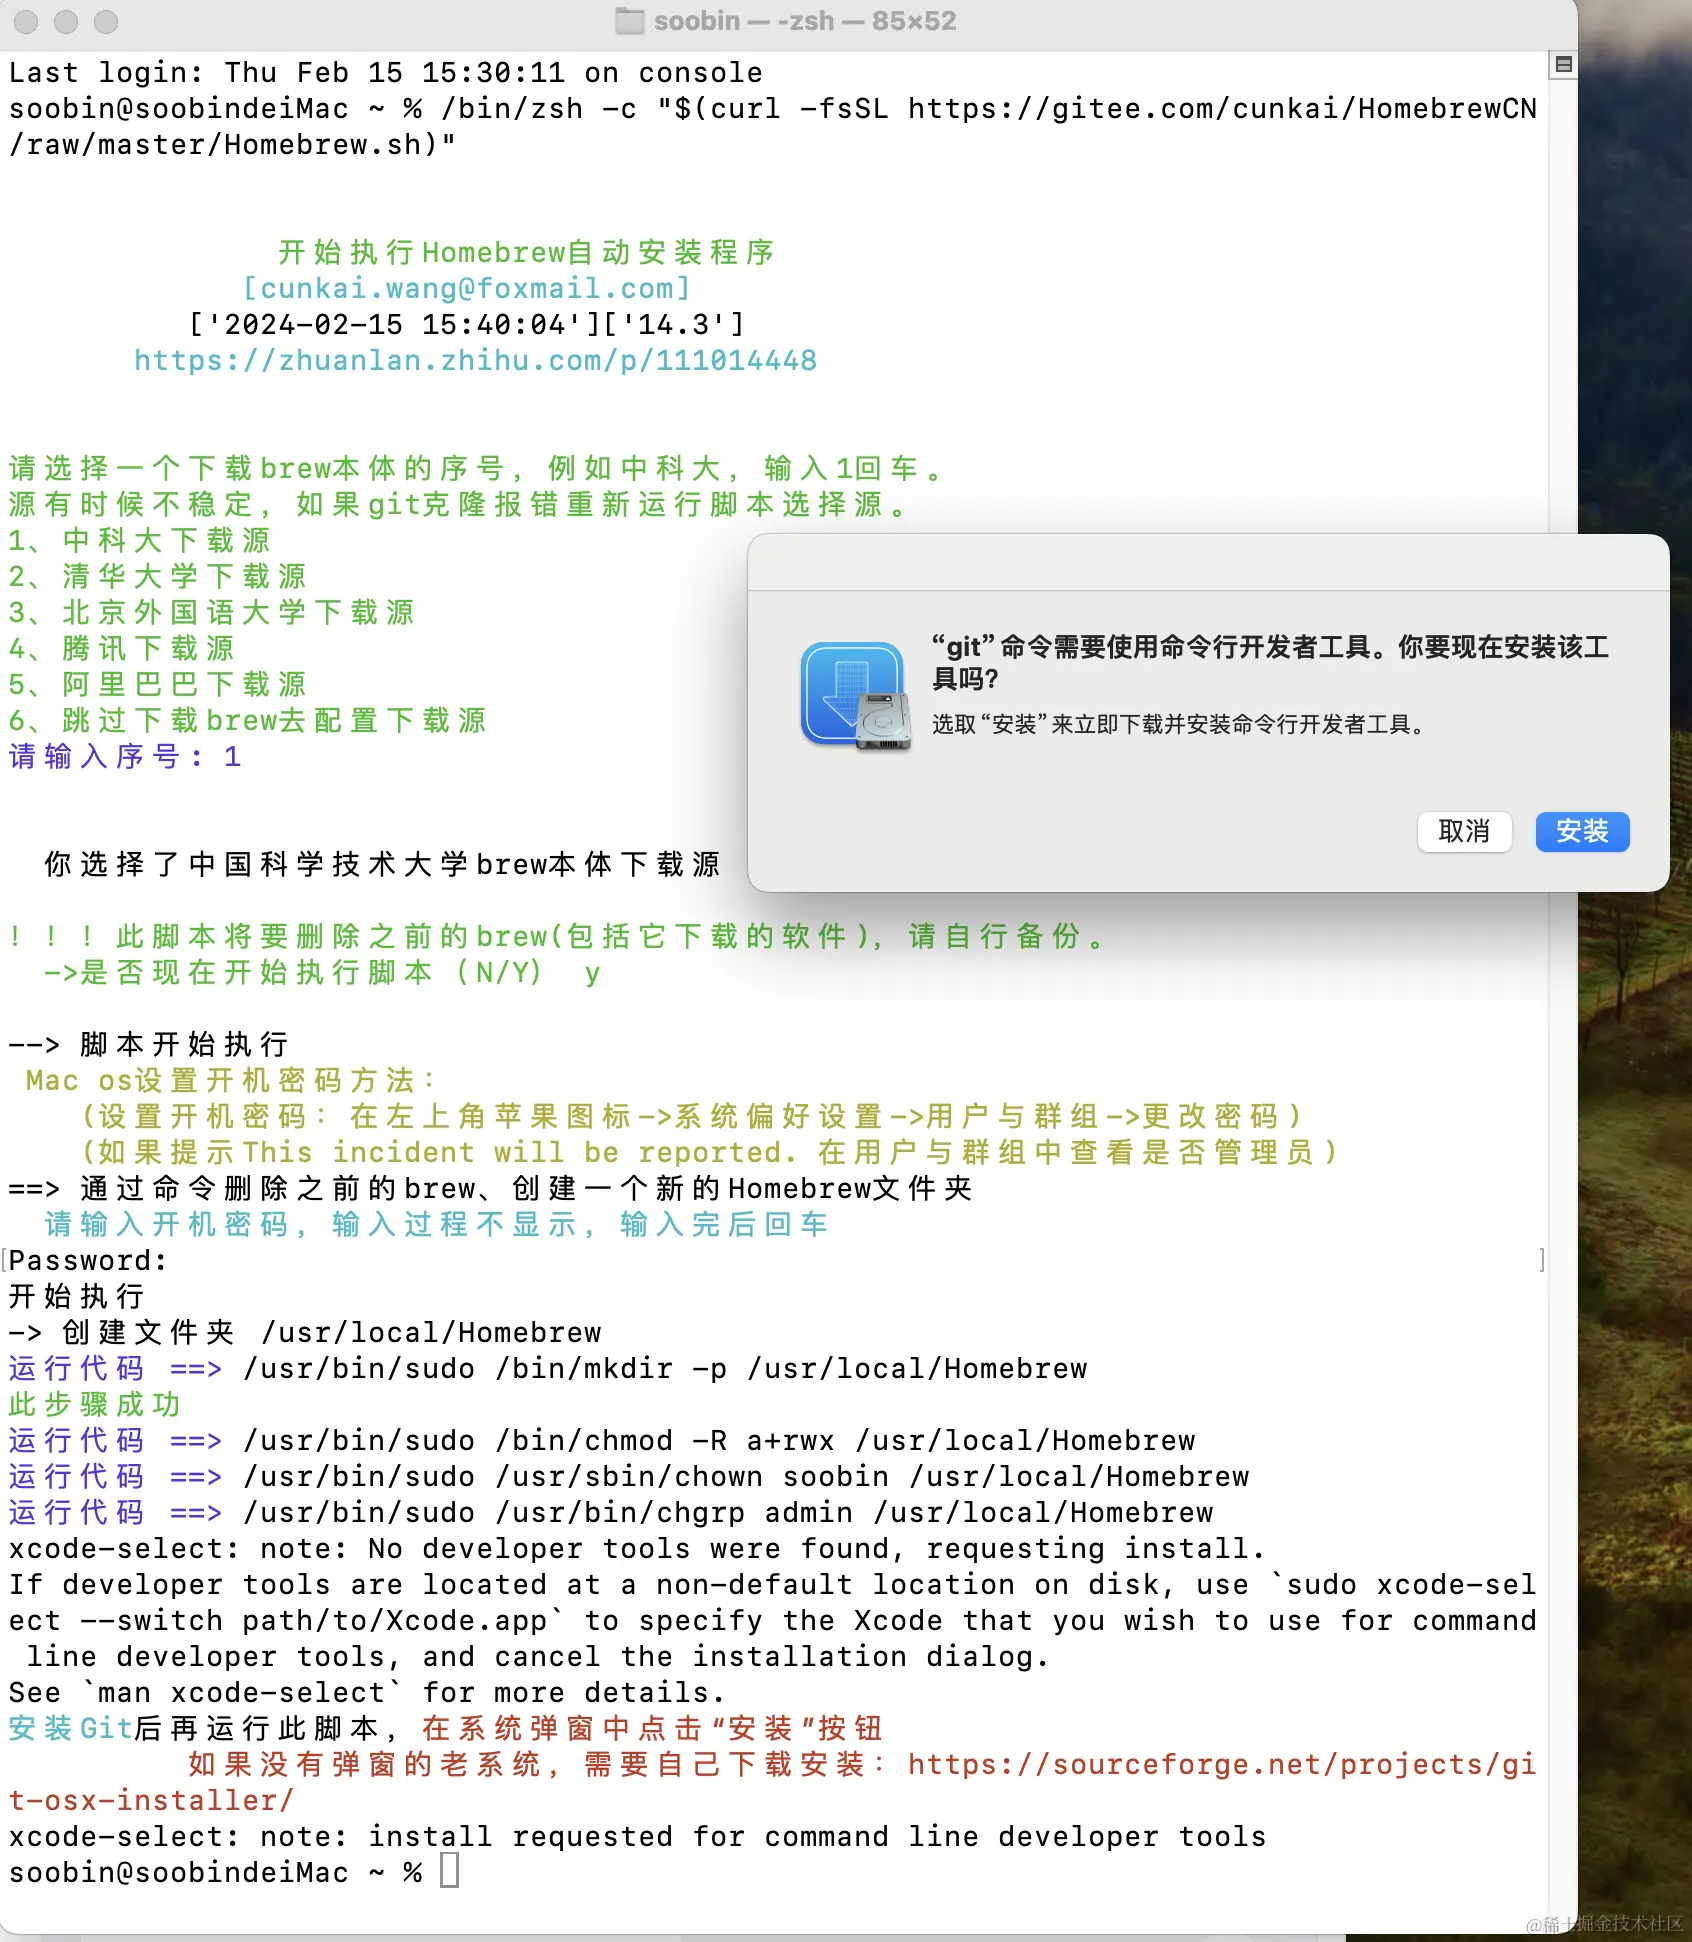Click the installer disk icon in the dialog
This screenshot has height=1942, width=1692.
856,696
